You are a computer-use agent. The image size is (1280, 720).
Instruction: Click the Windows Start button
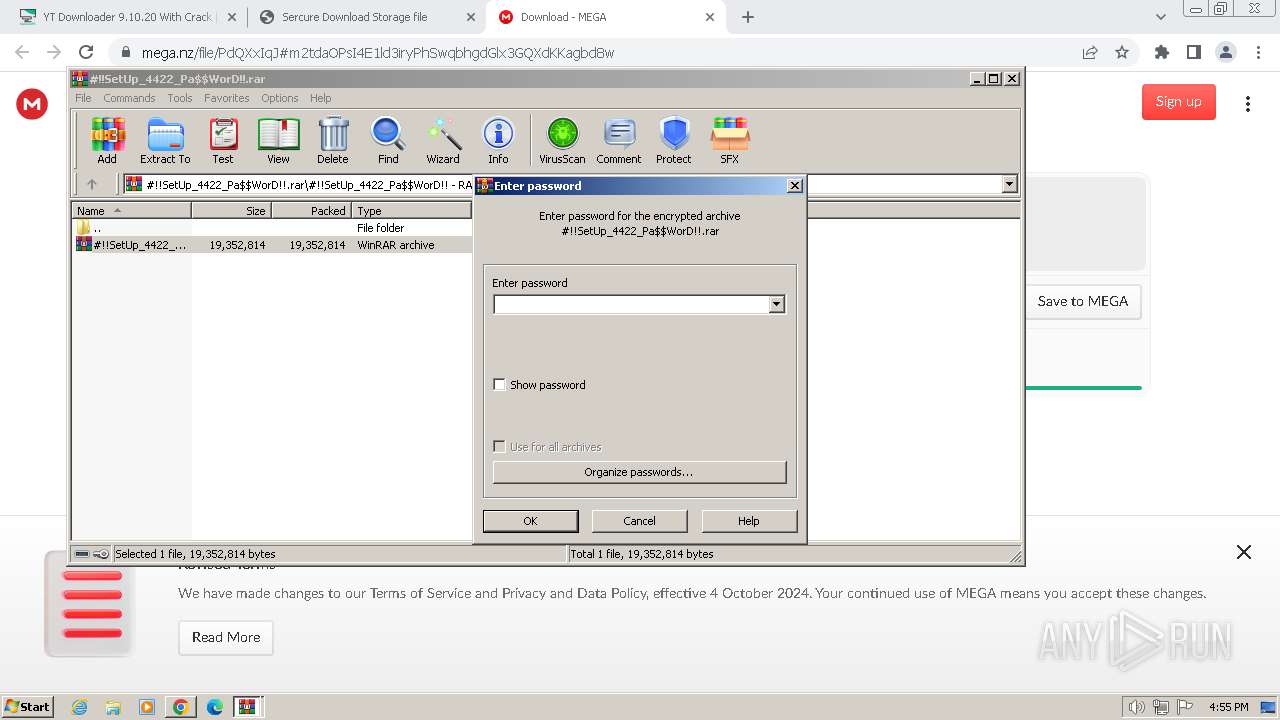(28, 707)
